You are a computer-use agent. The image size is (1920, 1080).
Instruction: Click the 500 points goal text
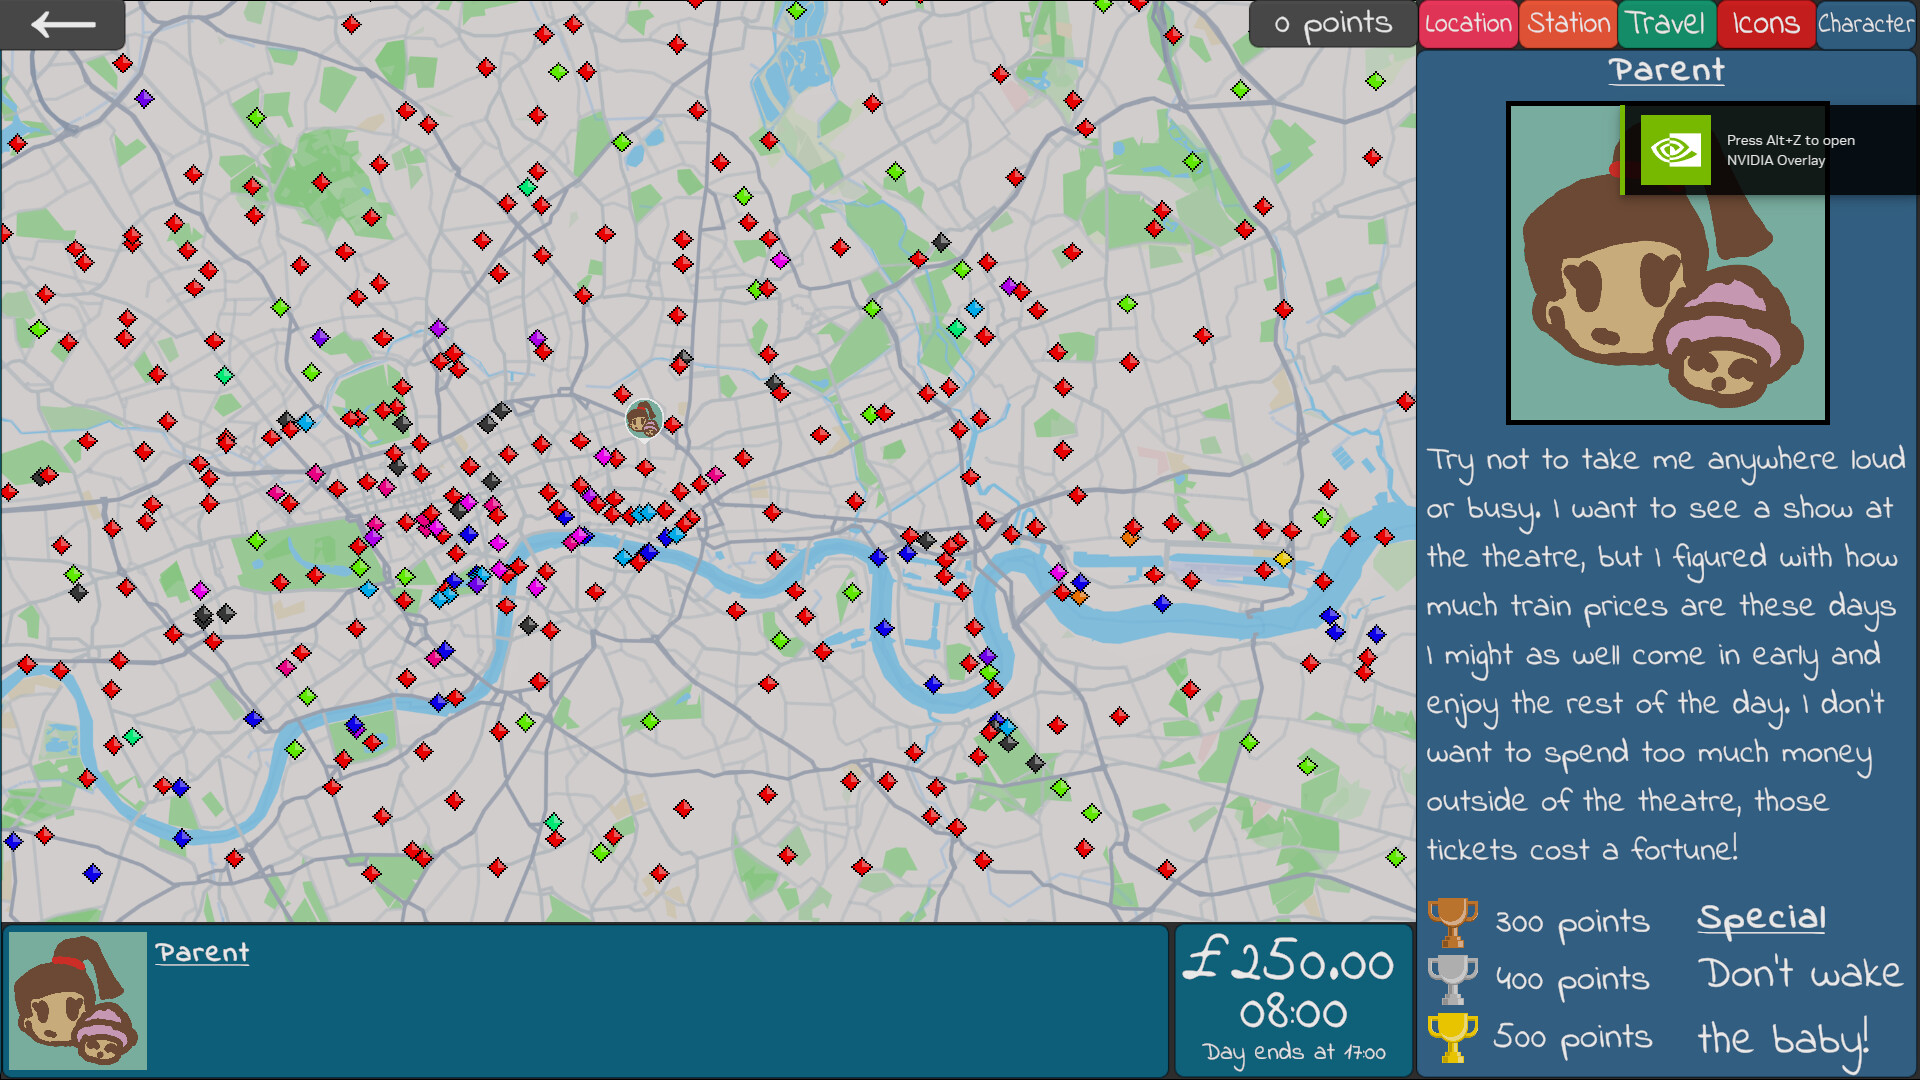coord(1572,1038)
